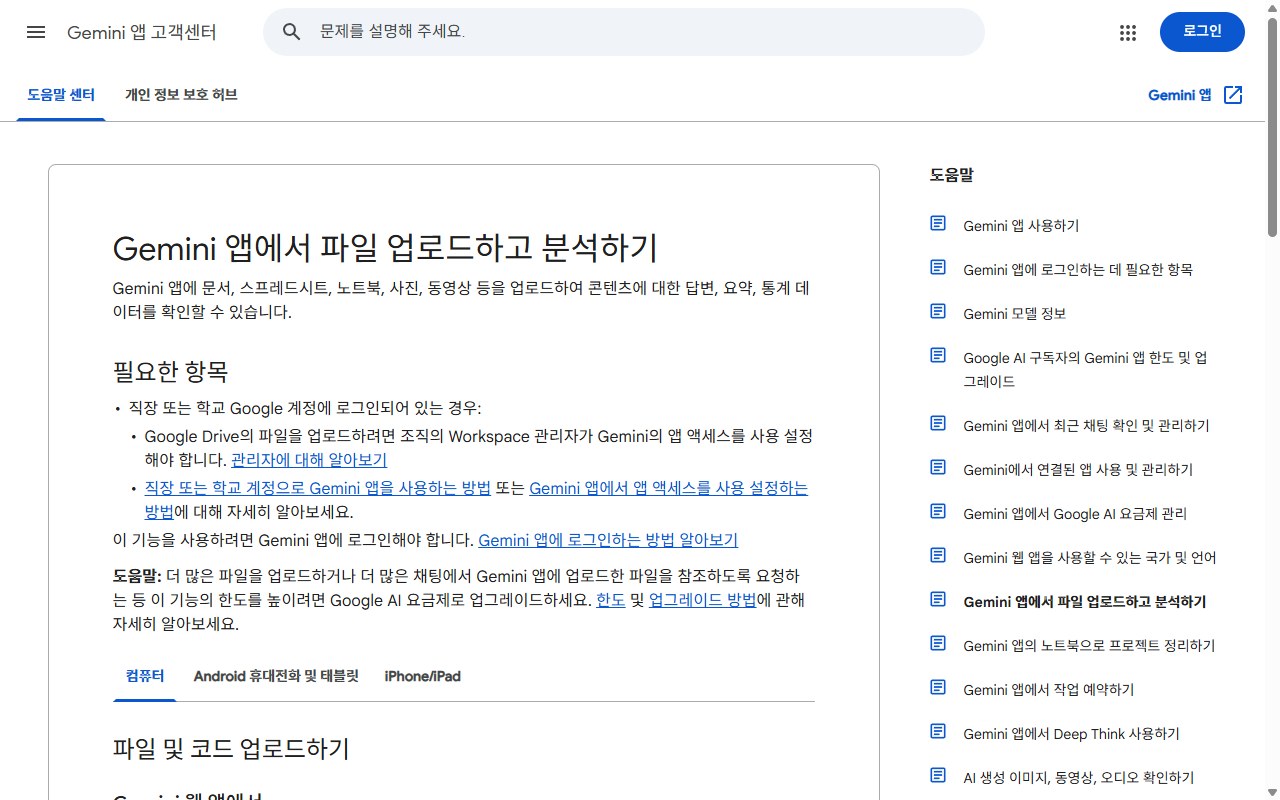This screenshot has width=1280, height=800.
Task: Click the article icon beside Gemini 앱 사용하기
Action: tap(938, 224)
